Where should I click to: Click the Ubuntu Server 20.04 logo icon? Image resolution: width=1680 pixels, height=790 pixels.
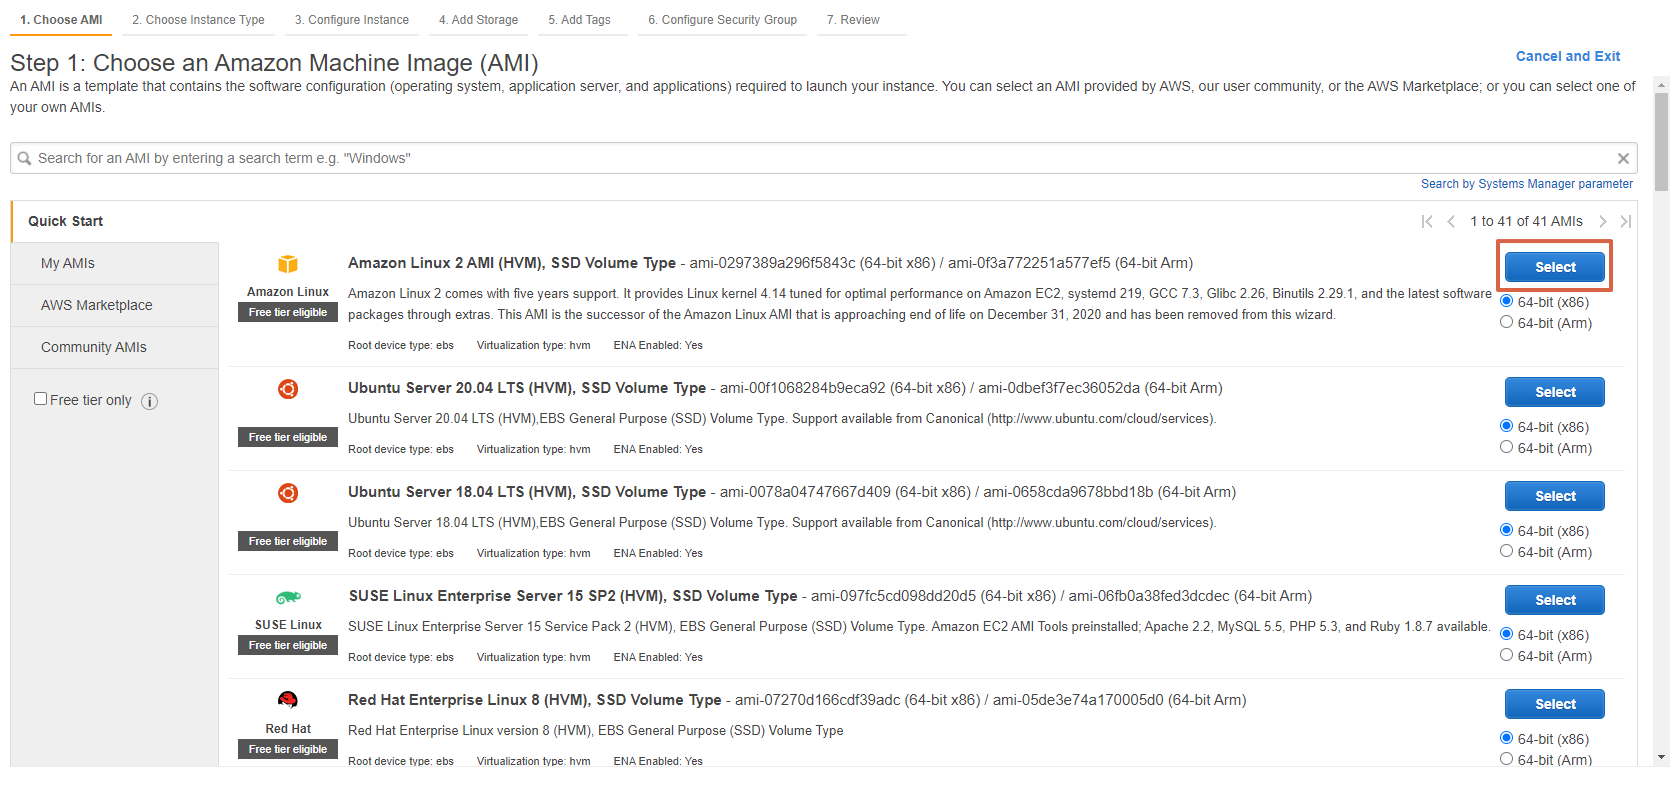pyautogui.click(x=288, y=389)
